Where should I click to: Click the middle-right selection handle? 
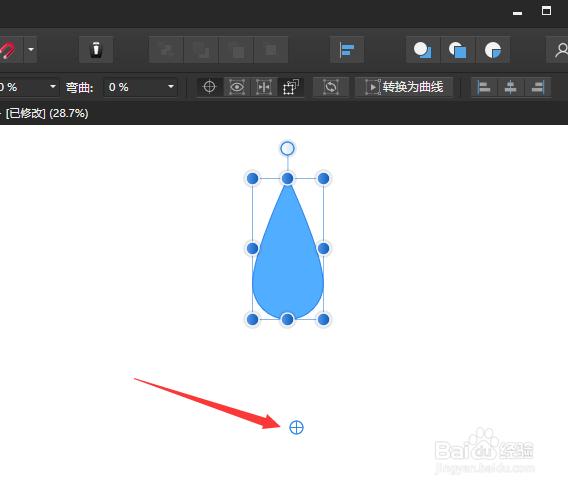(323, 249)
